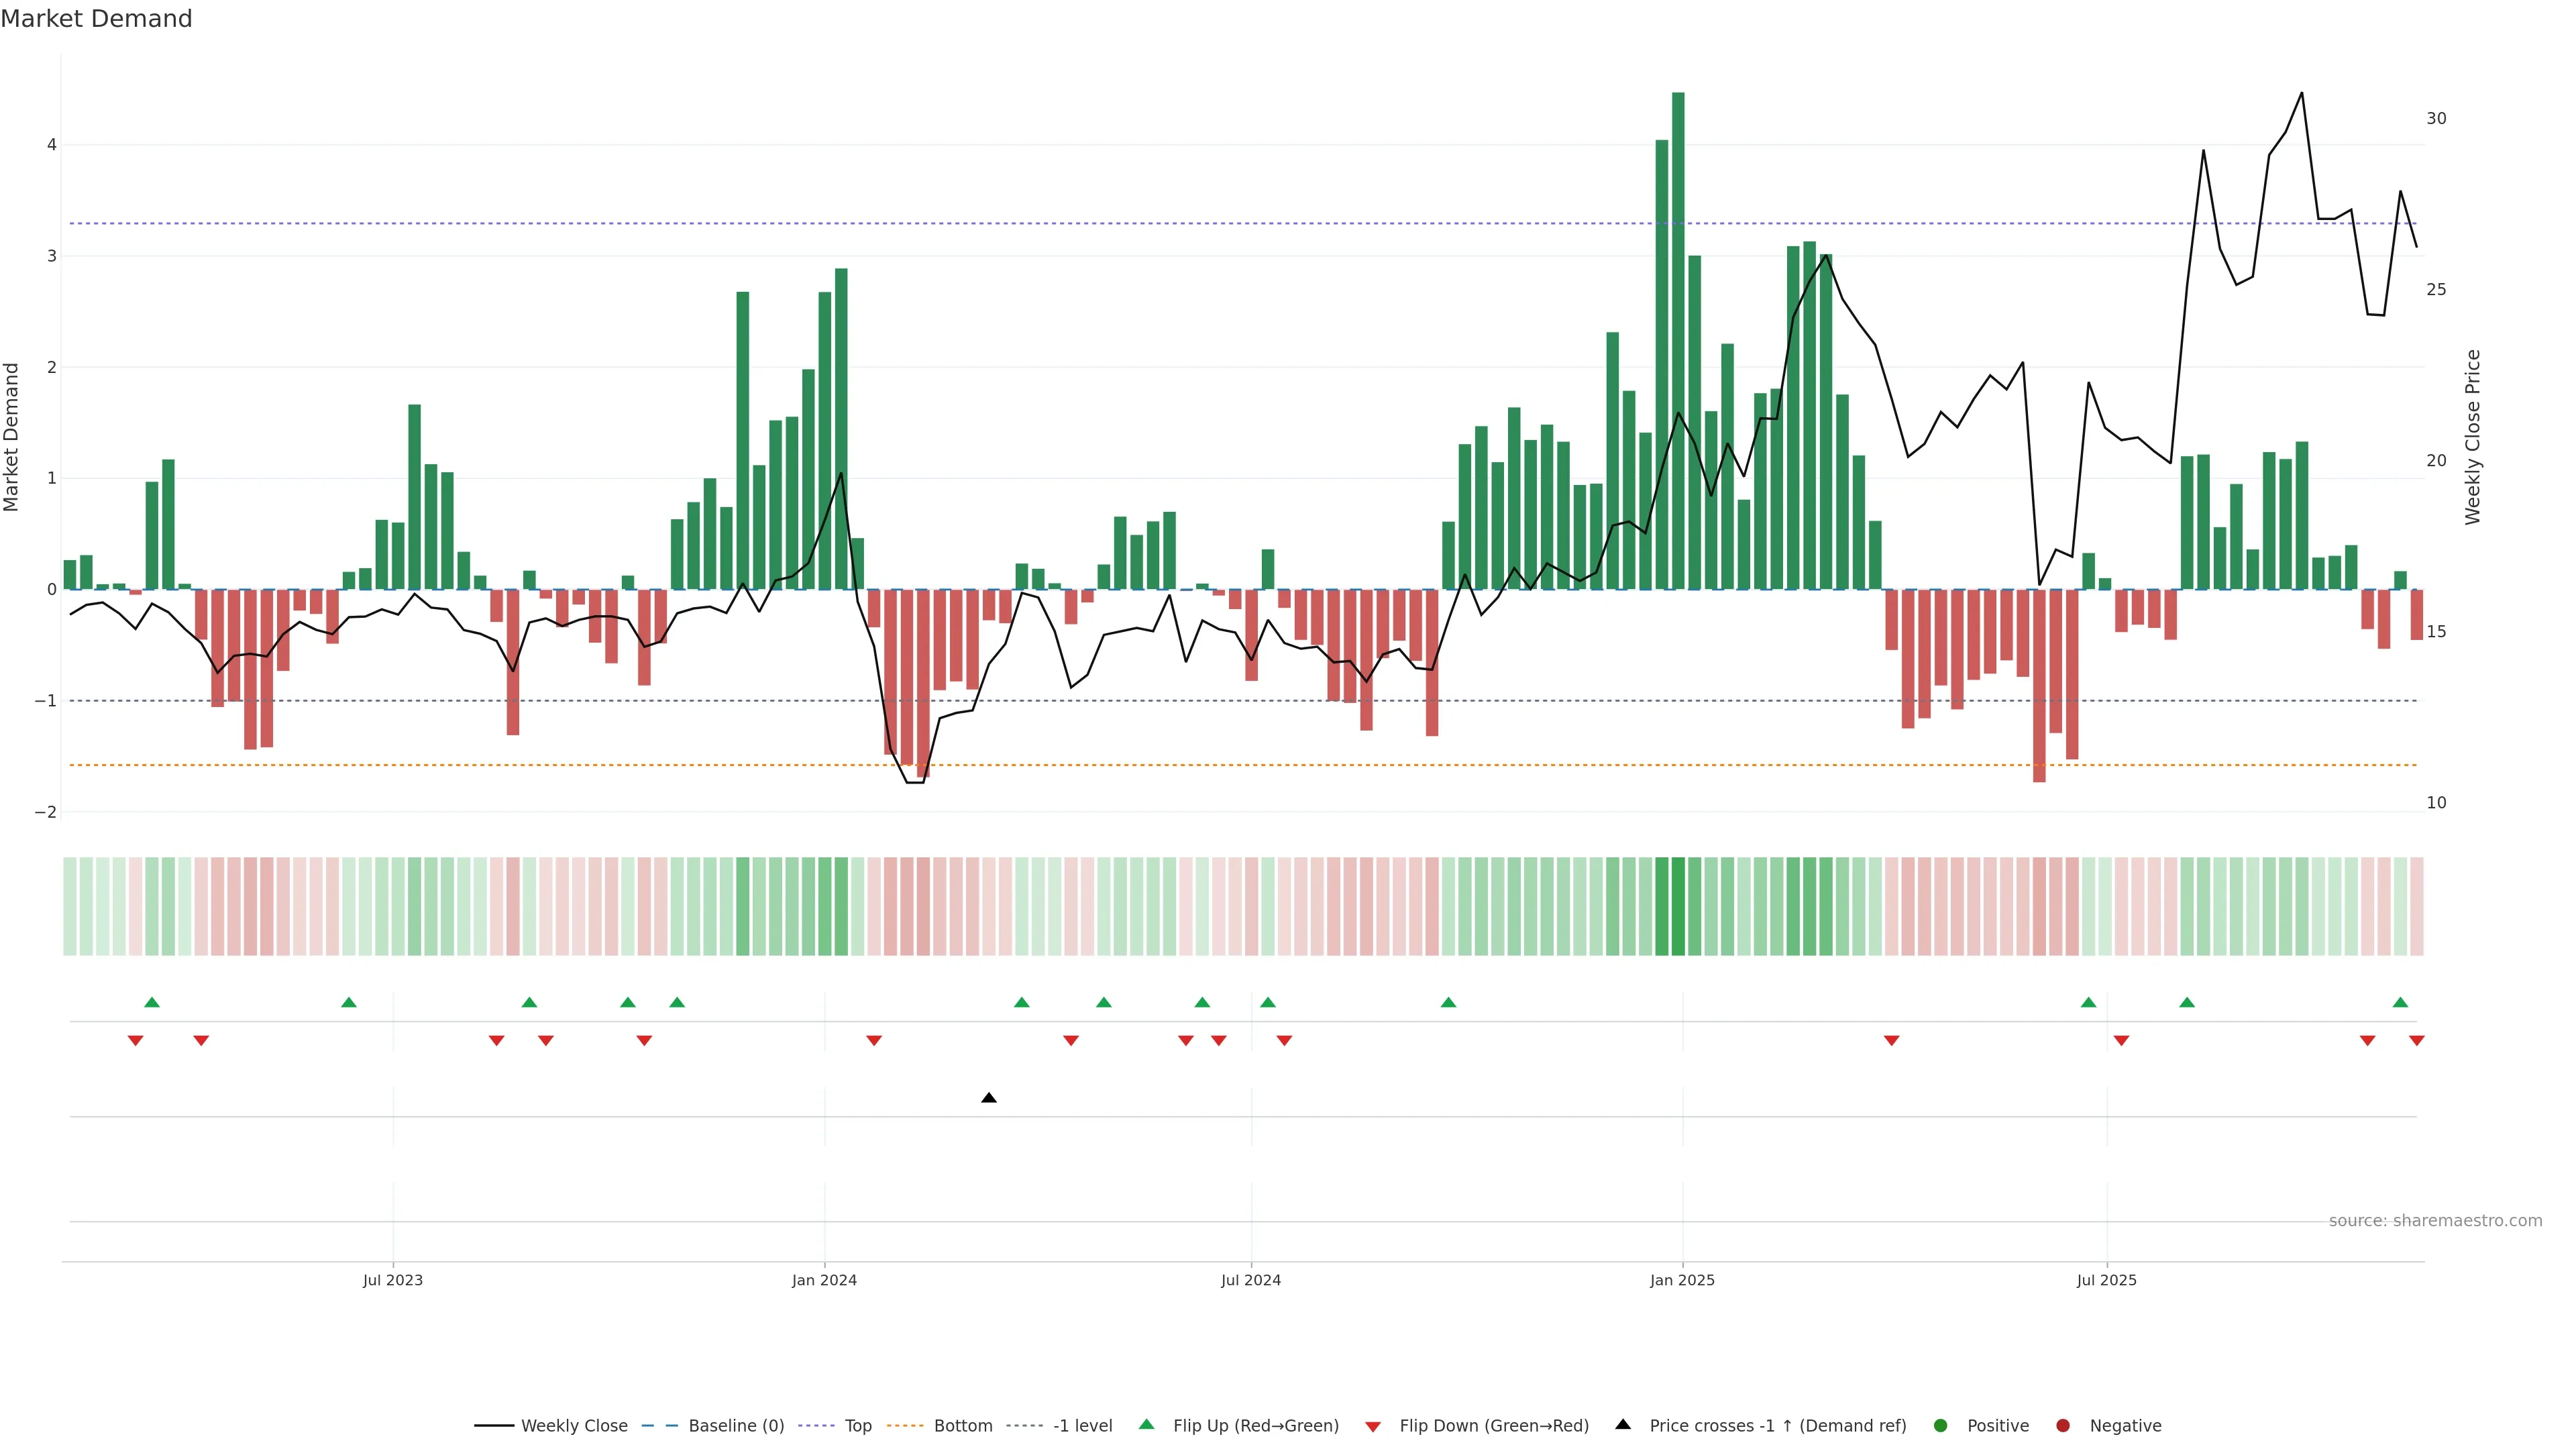Click the red Flip Down triangle legend icon
Screen dimensions: 2576x1449
pyautogui.click(x=1372, y=1426)
